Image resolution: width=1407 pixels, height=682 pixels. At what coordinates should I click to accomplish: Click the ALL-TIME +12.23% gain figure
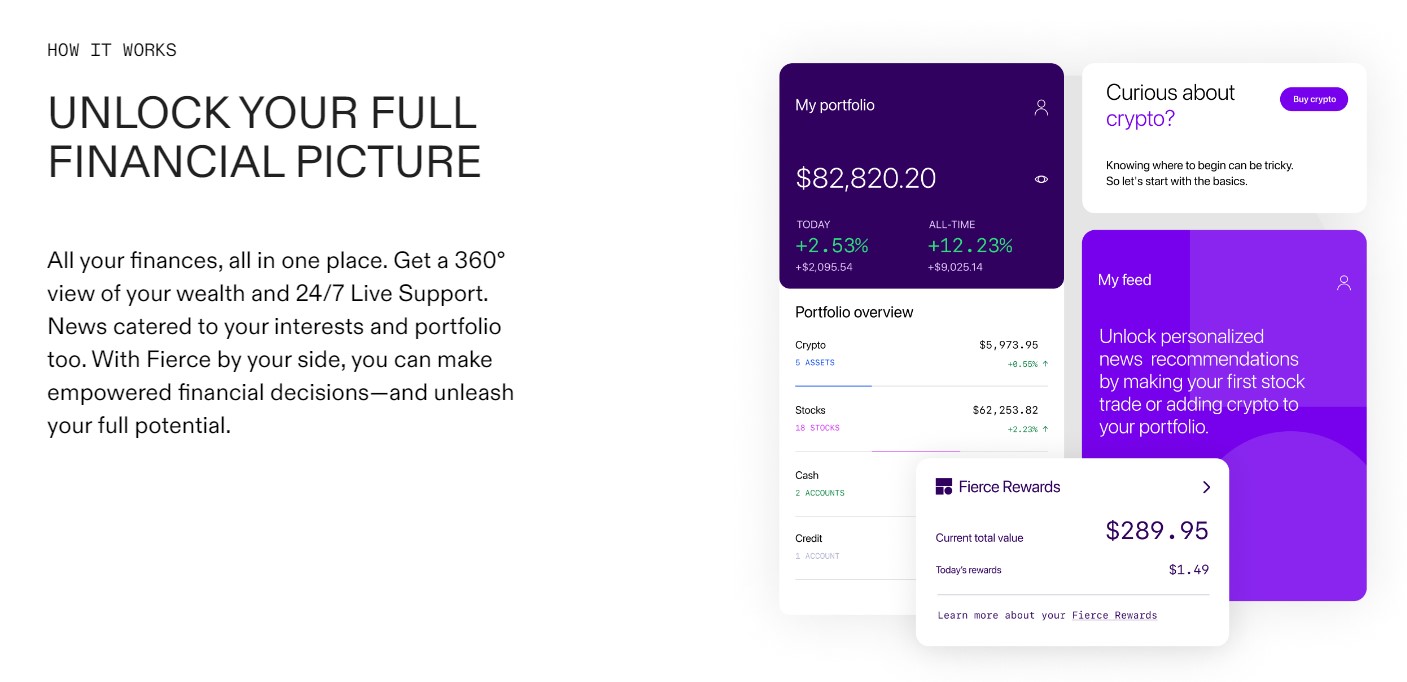coord(970,245)
